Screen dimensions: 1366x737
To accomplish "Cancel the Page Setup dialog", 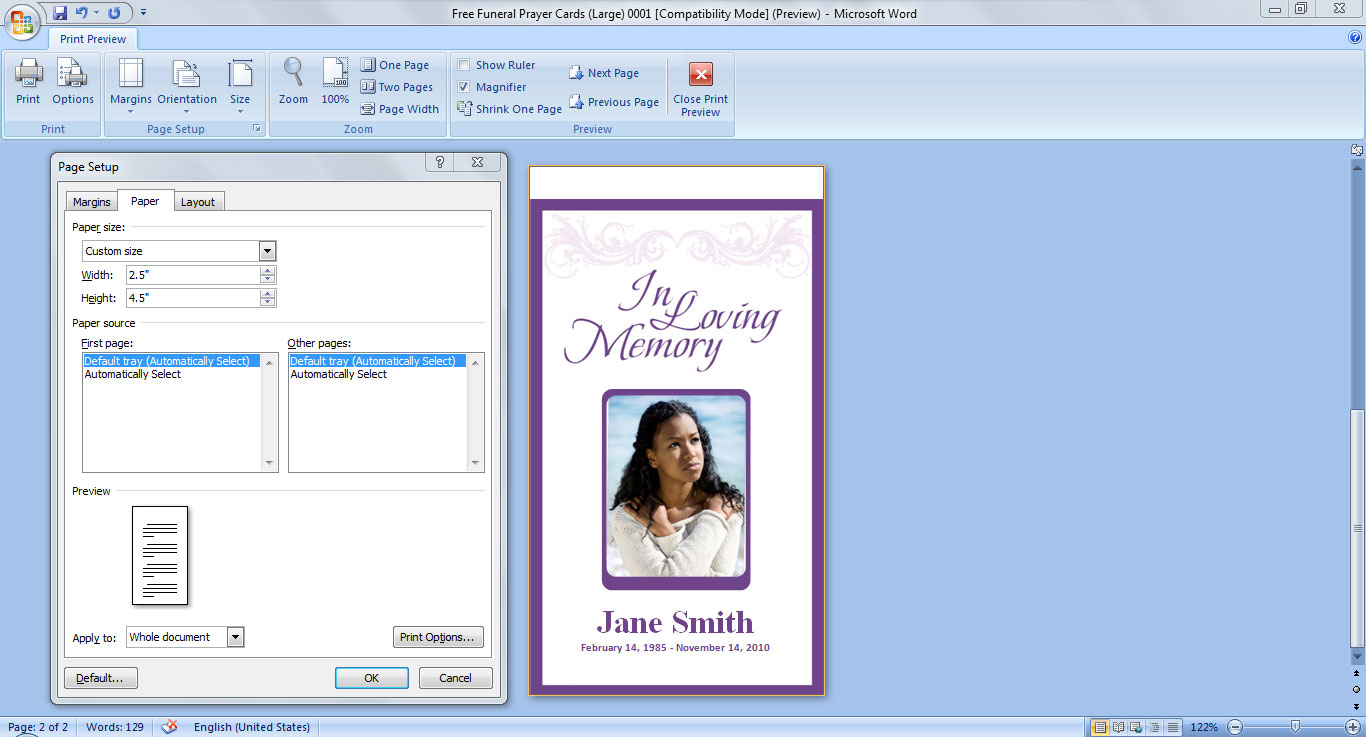I will (x=455, y=678).
